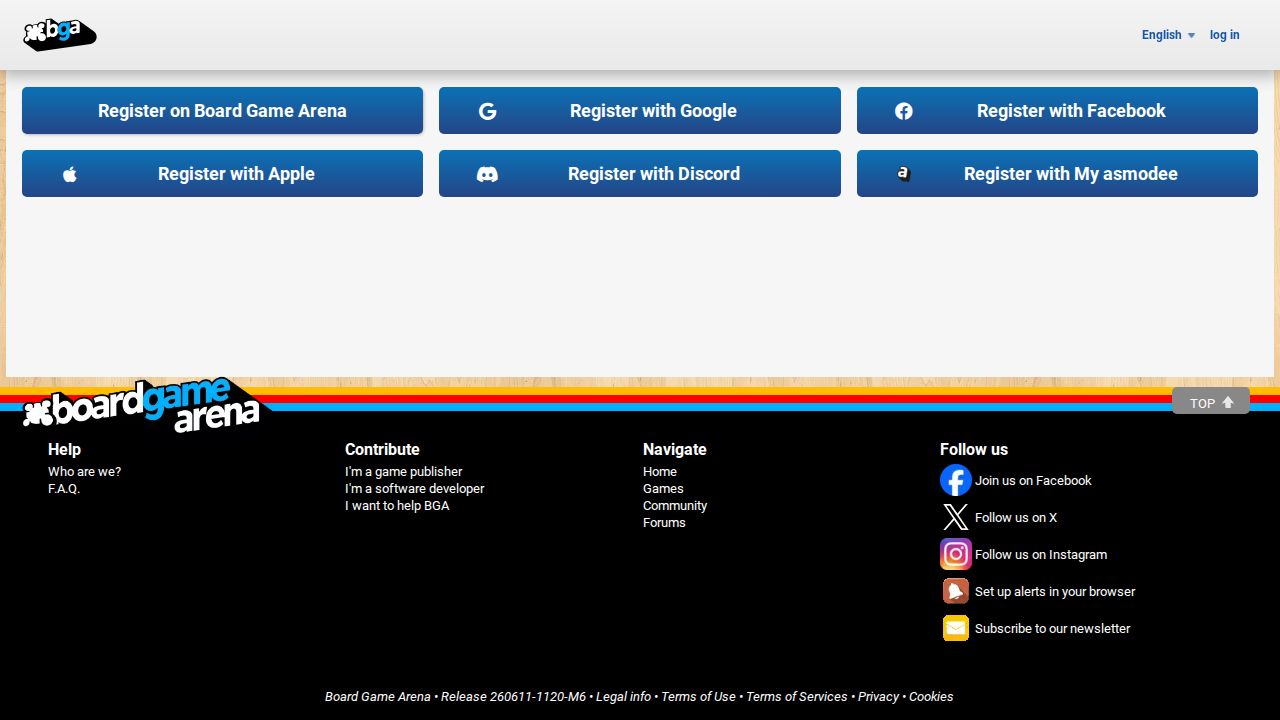The width and height of the screenshot is (1280, 720).
Task: Click Follow us on Instagram link
Action: tap(1041, 555)
